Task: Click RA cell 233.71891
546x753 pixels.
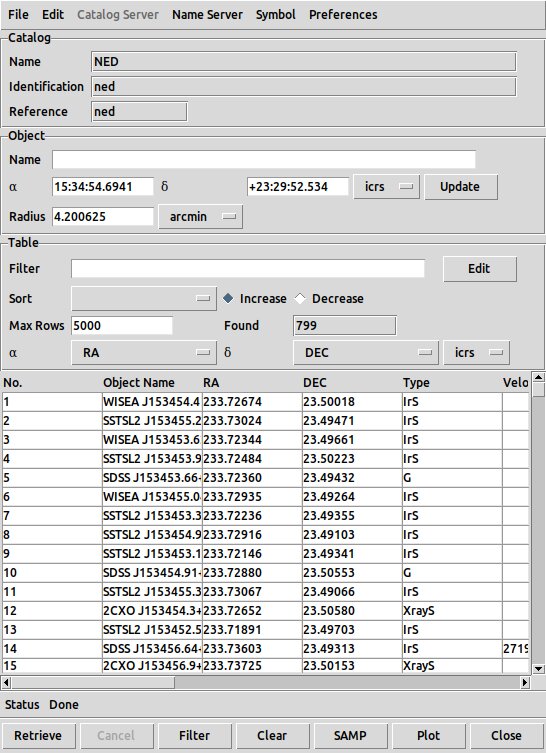Action: click(x=252, y=630)
